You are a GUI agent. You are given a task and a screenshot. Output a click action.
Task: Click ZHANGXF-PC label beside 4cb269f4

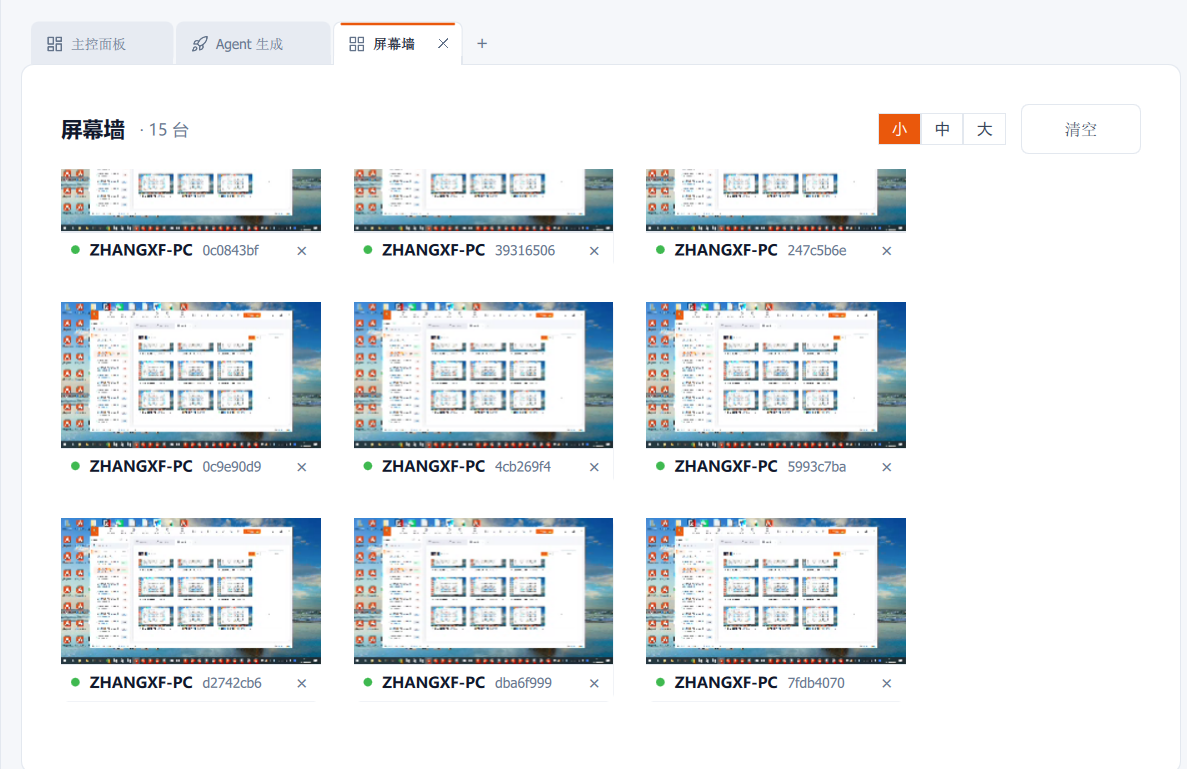pos(433,467)
